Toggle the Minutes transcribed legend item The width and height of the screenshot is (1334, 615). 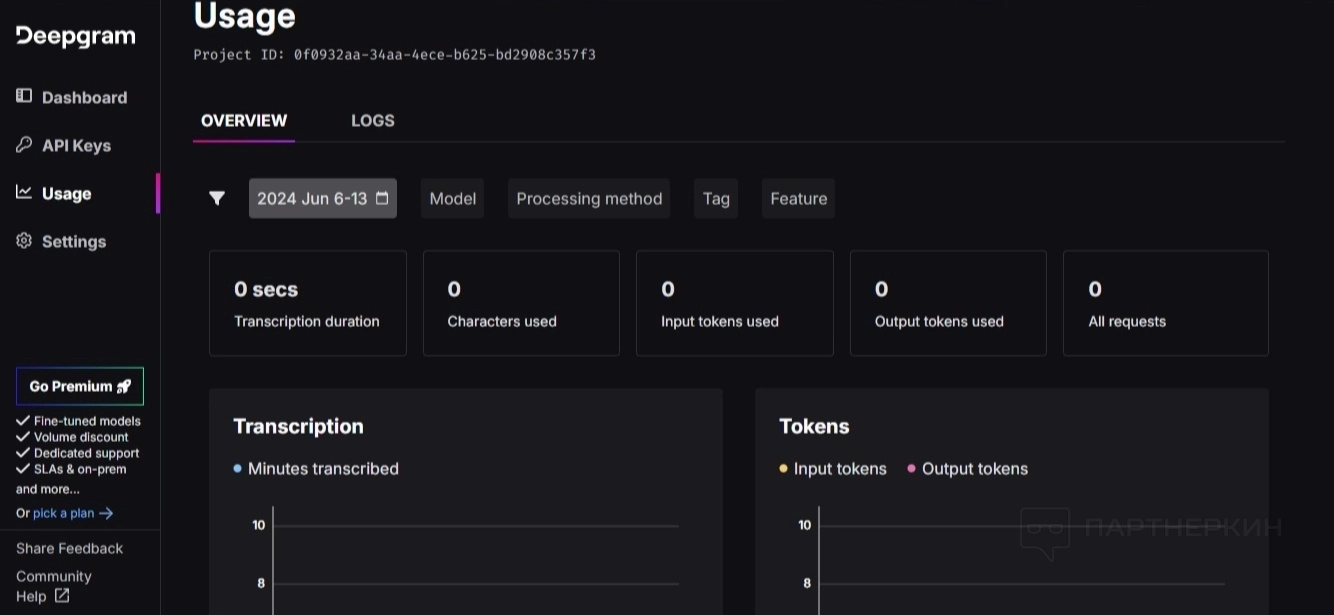tap(316, 468)
